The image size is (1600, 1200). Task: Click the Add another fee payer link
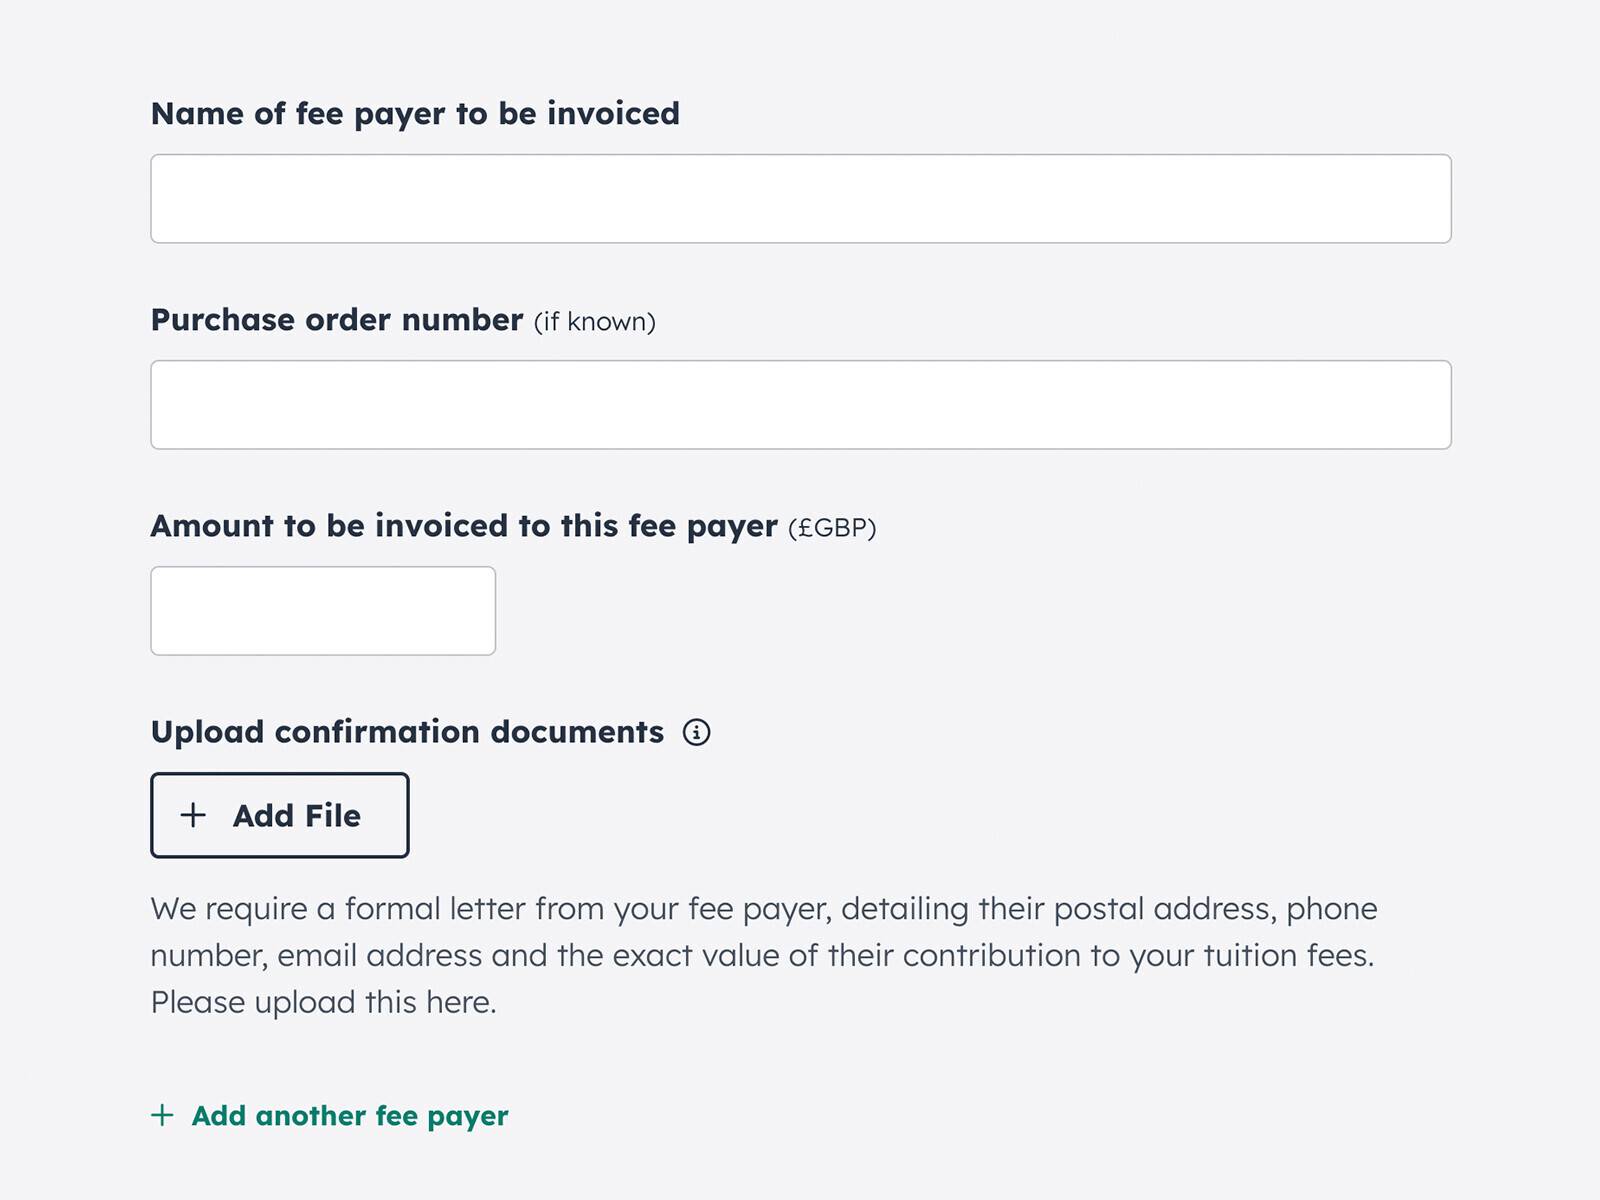(349, 1116)
